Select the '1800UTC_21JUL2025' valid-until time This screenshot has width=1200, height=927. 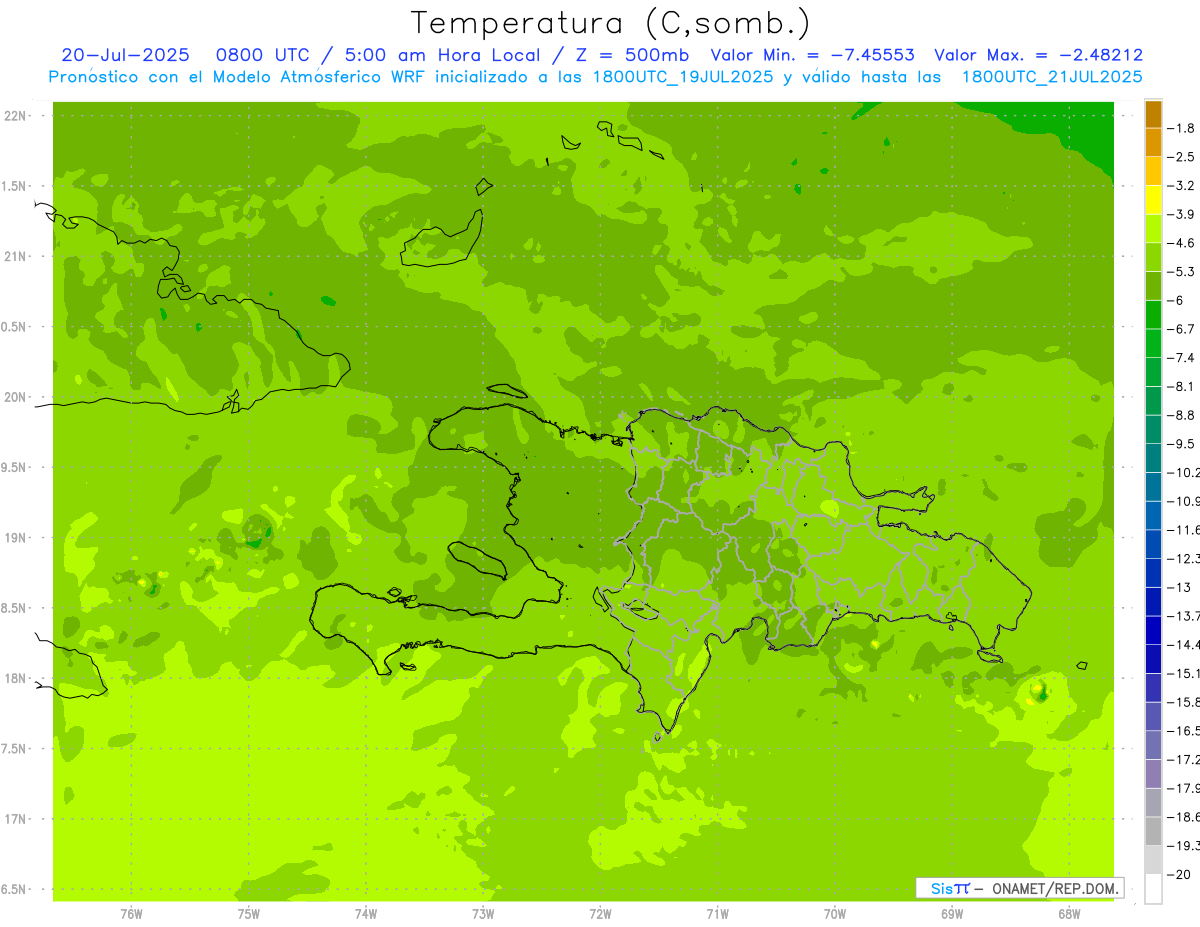pos(1052,77)
